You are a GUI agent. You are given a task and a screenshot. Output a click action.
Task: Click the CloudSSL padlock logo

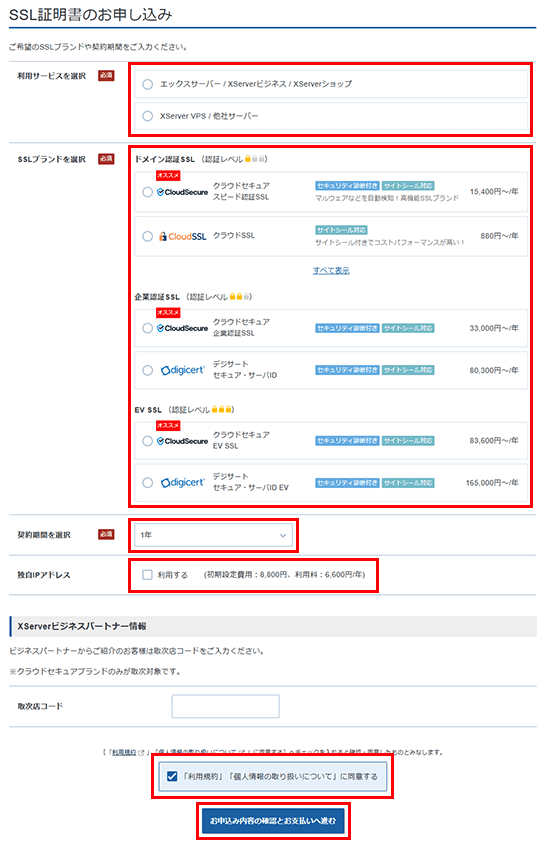pos(183,236)
